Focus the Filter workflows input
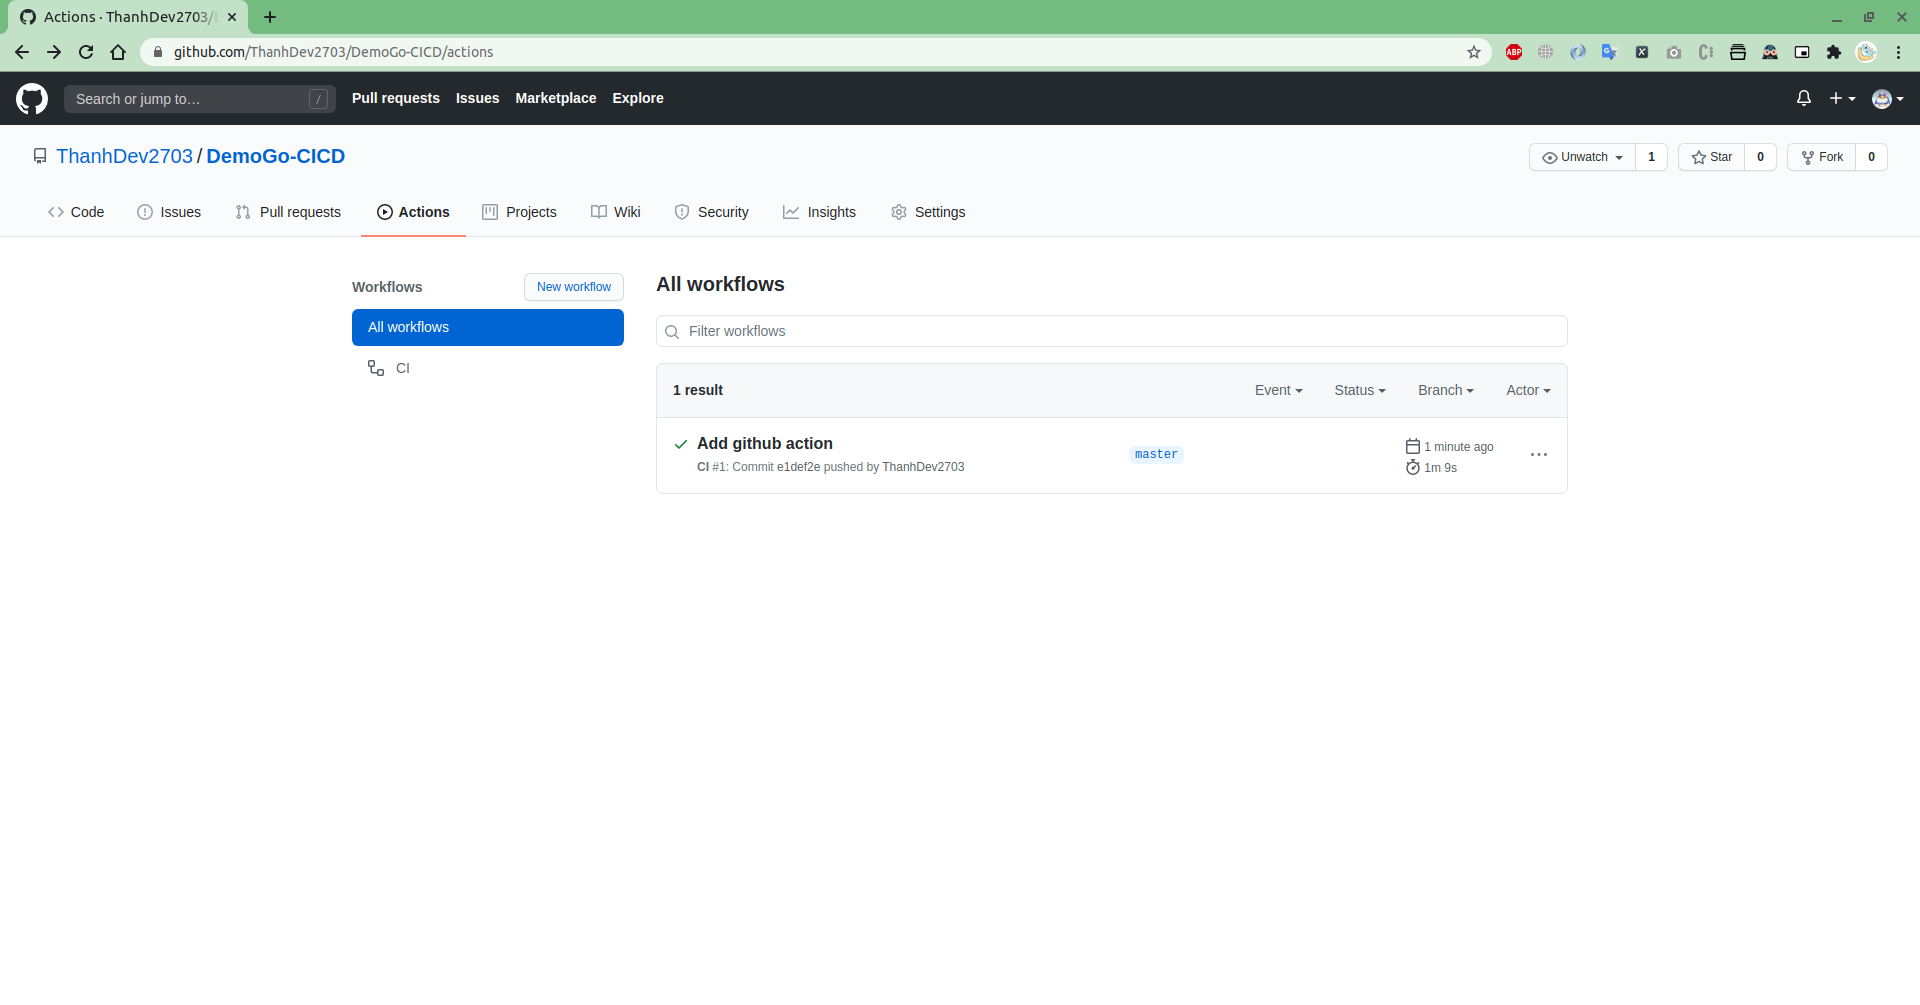This screenshot has width=1920, height=1005. 1112,331
